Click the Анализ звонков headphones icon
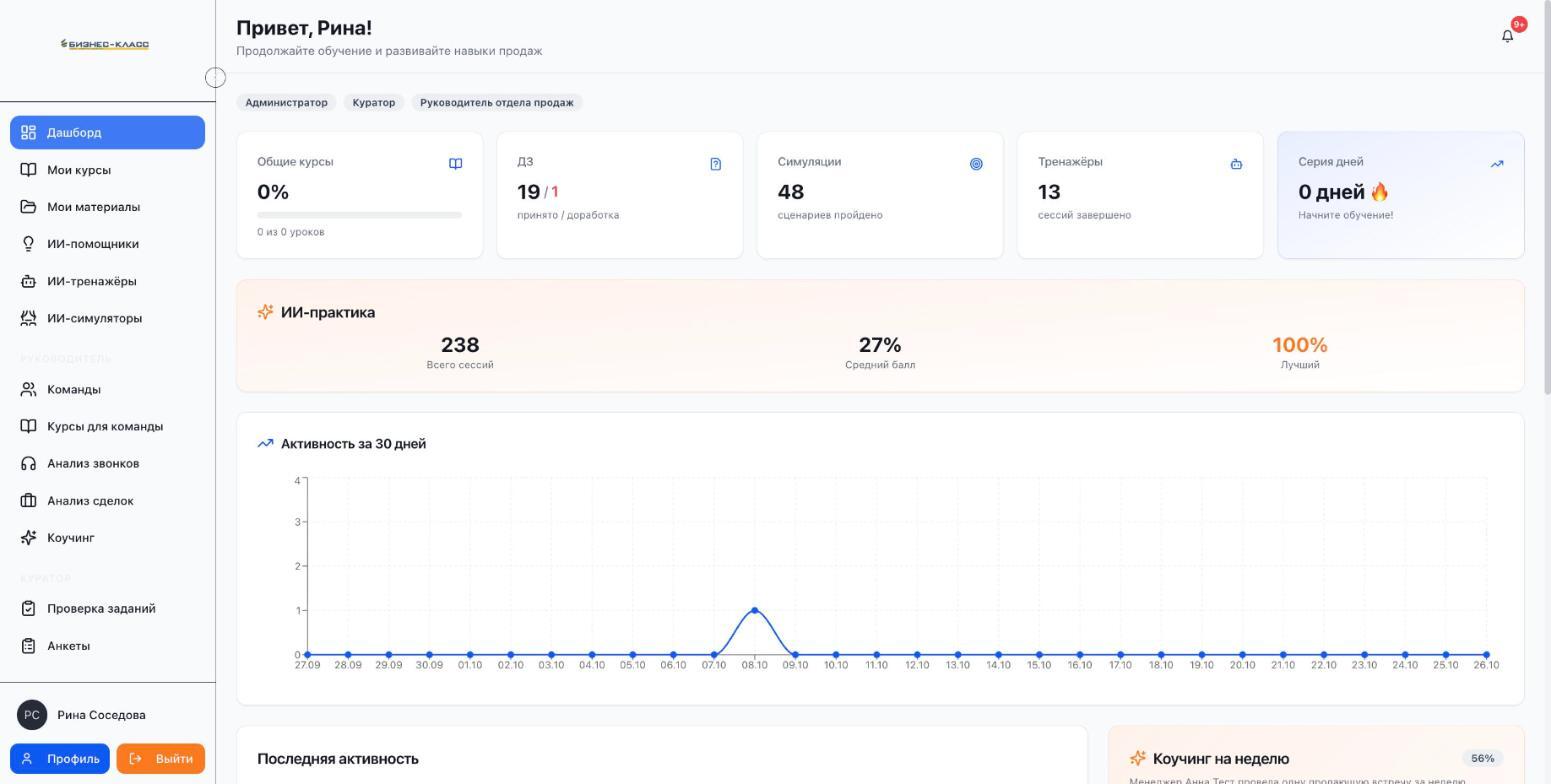 [x=28, y=463]
